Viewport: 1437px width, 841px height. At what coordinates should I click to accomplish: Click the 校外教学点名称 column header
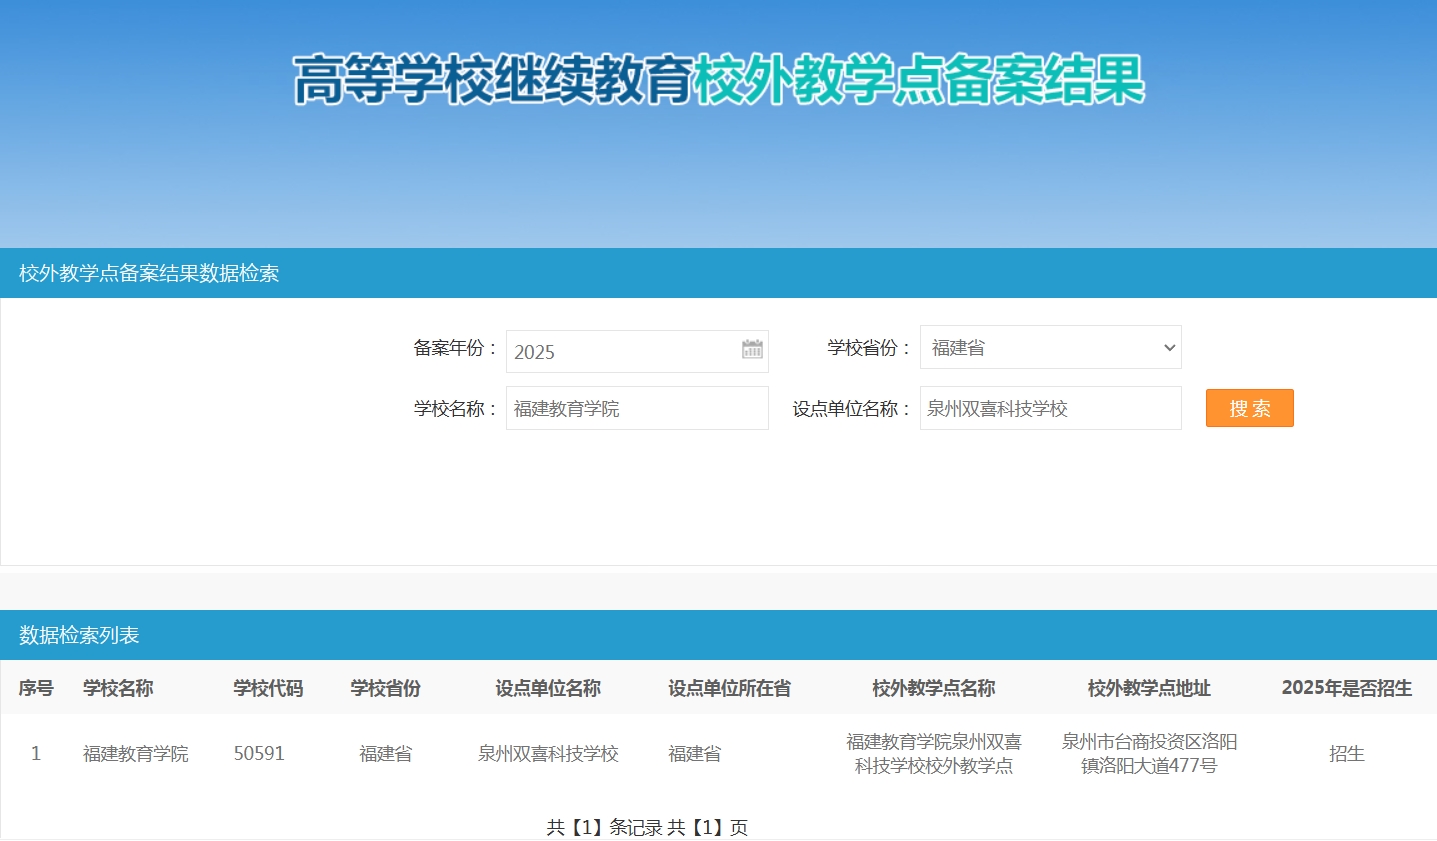point(933,688)
